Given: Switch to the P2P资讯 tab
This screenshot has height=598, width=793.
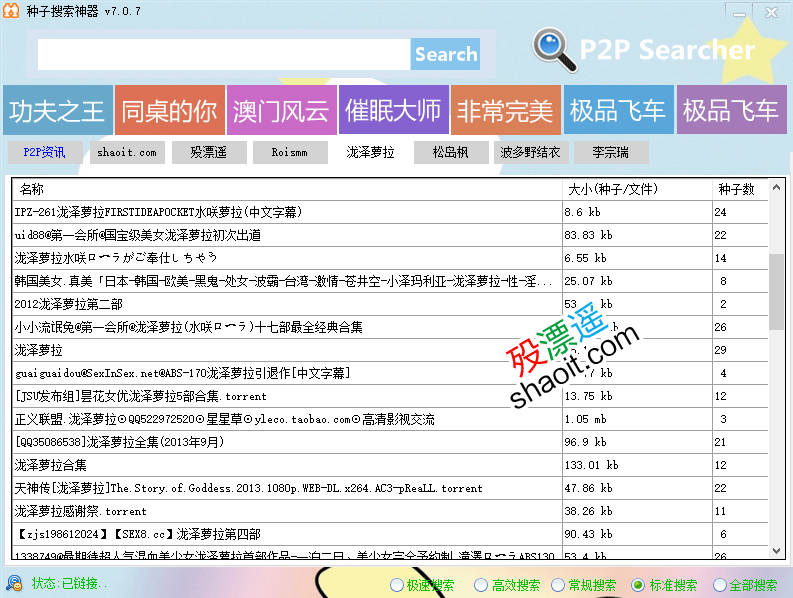Looking at the screenshot, I should [45, 152].
